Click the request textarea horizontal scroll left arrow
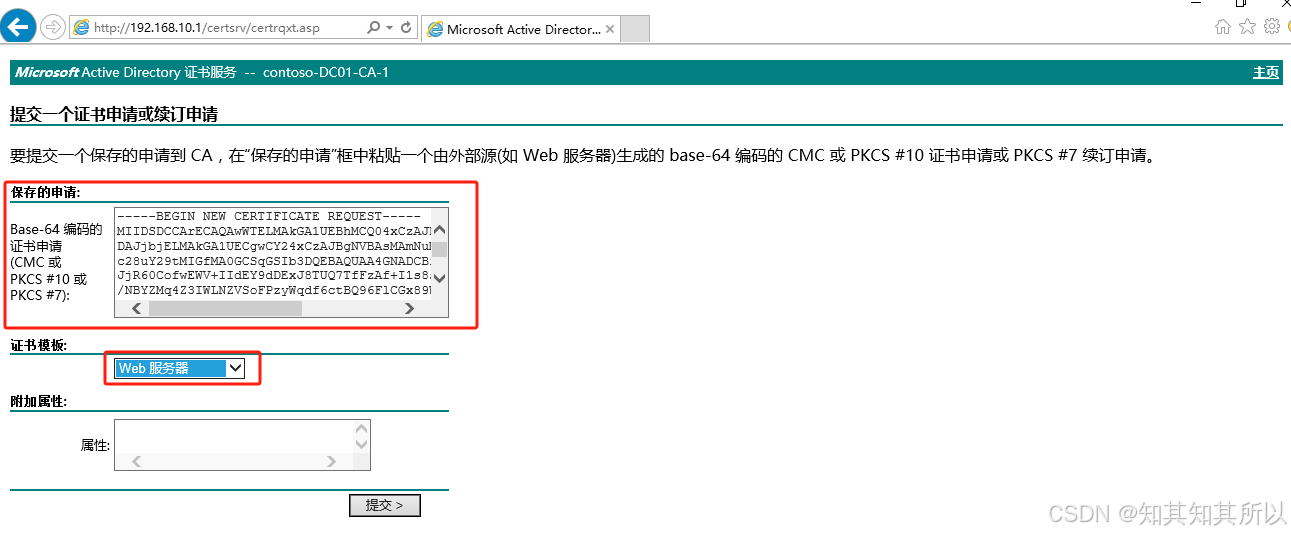 pos(137,308)
